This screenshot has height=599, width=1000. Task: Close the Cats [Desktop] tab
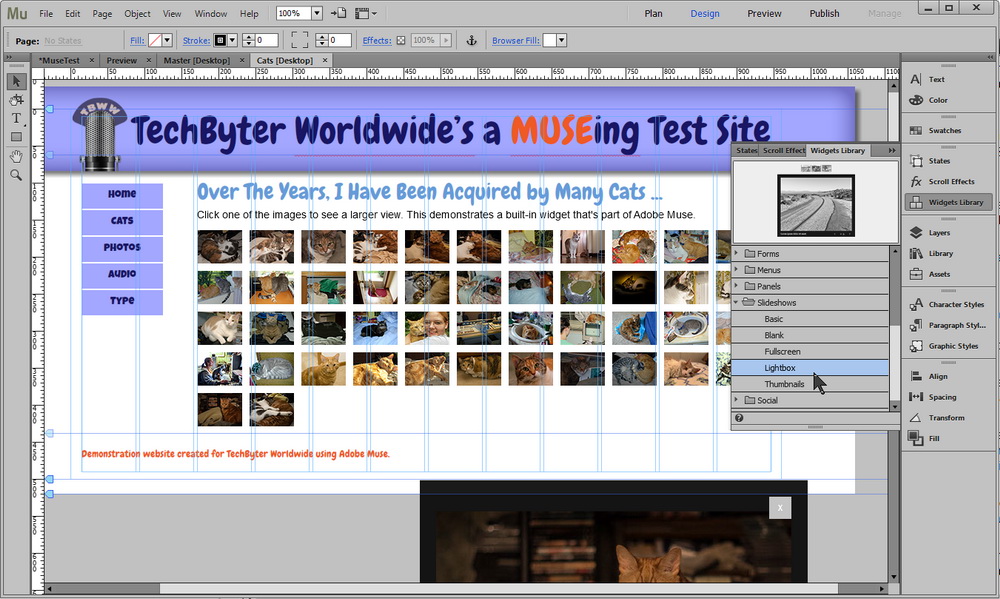[325, 60]
